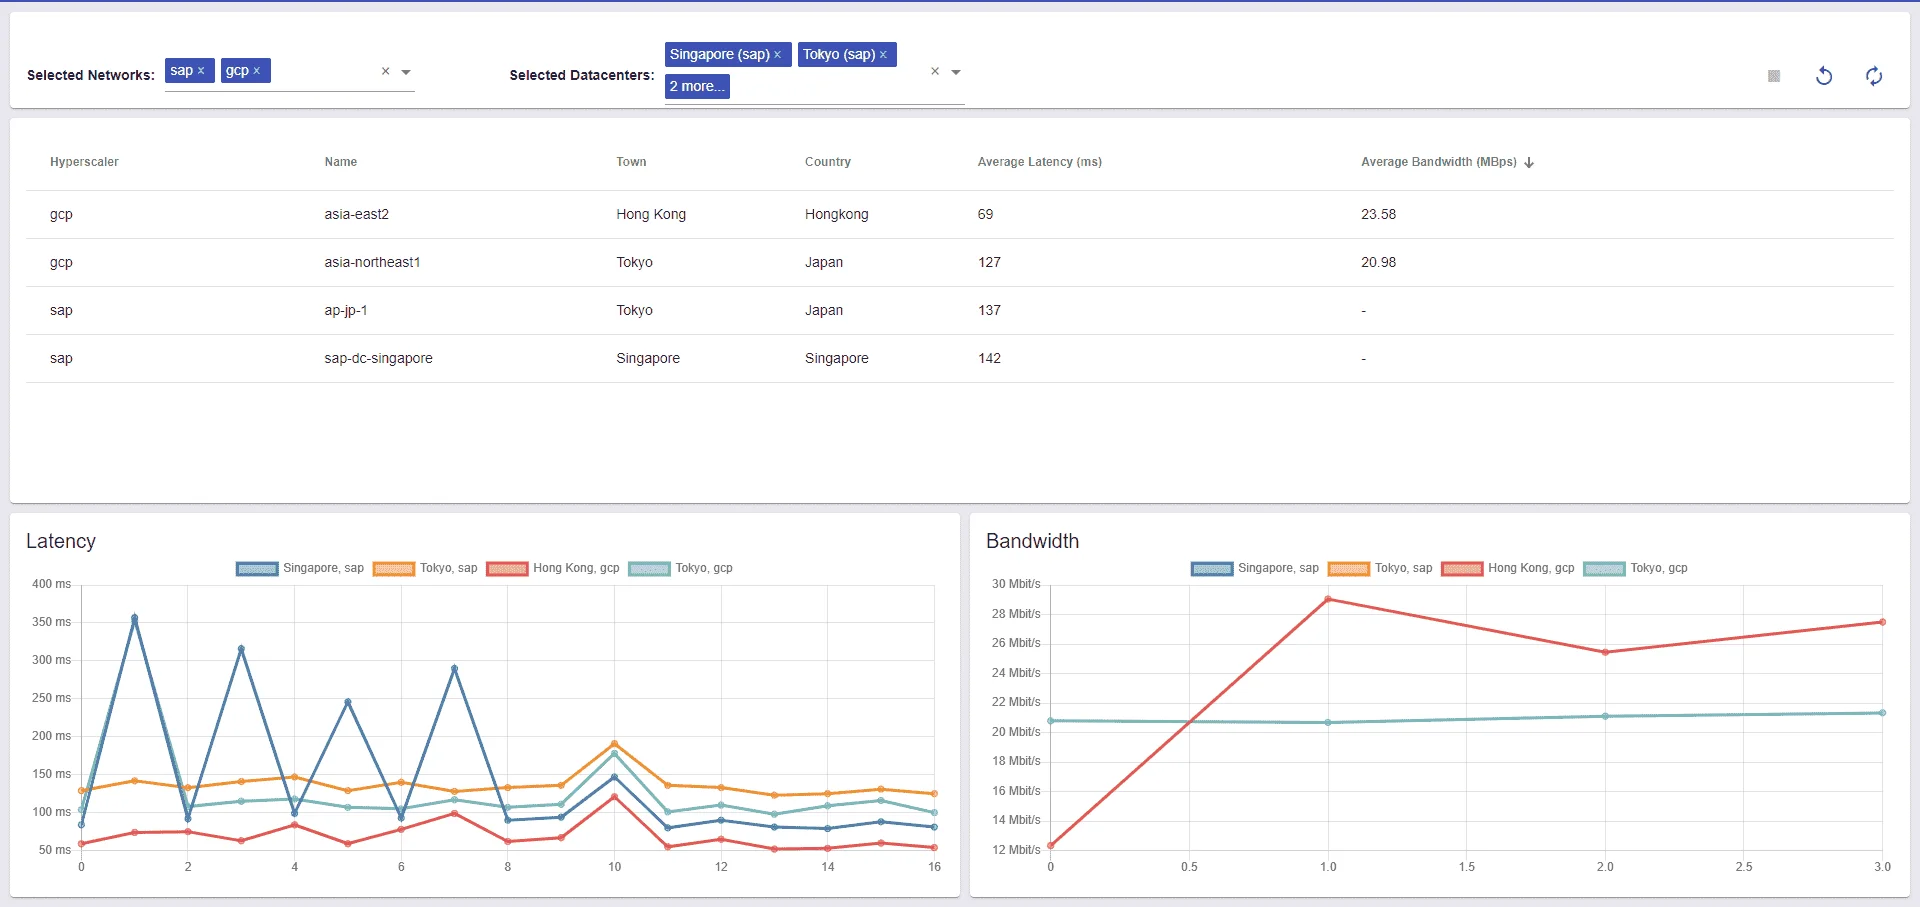Expand the Selected Networks dropdown
The height and width of the screenshot is (907, 1920).
coord(406,72)
